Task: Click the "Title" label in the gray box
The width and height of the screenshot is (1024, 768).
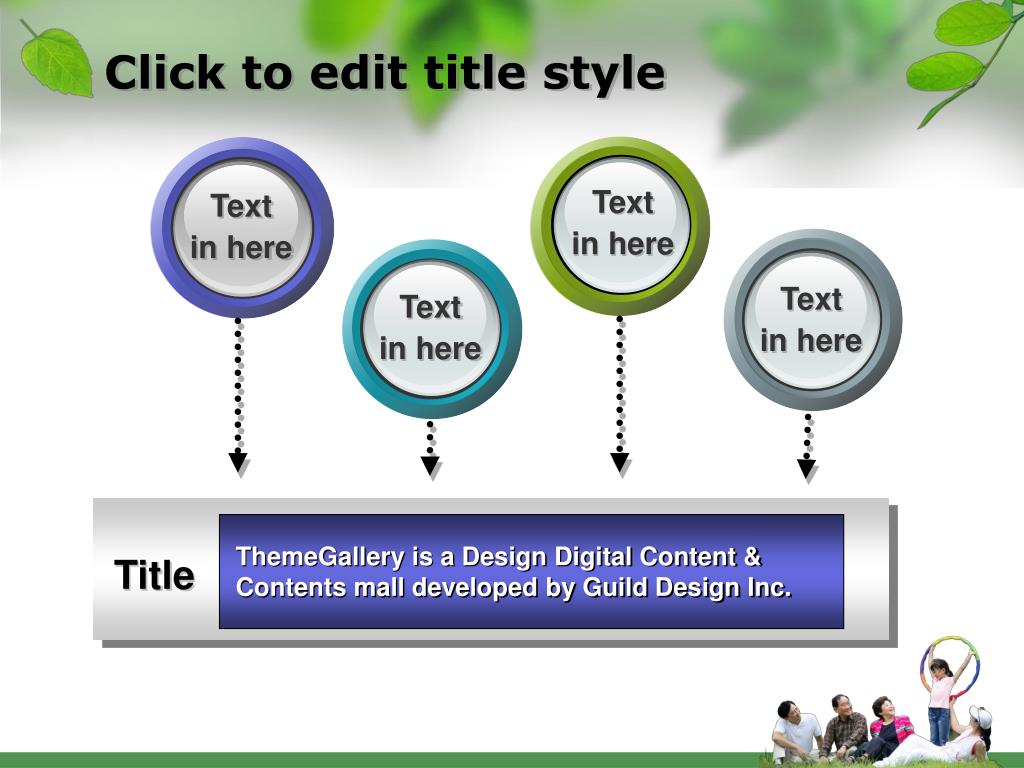Action: [x=155, y=575]
